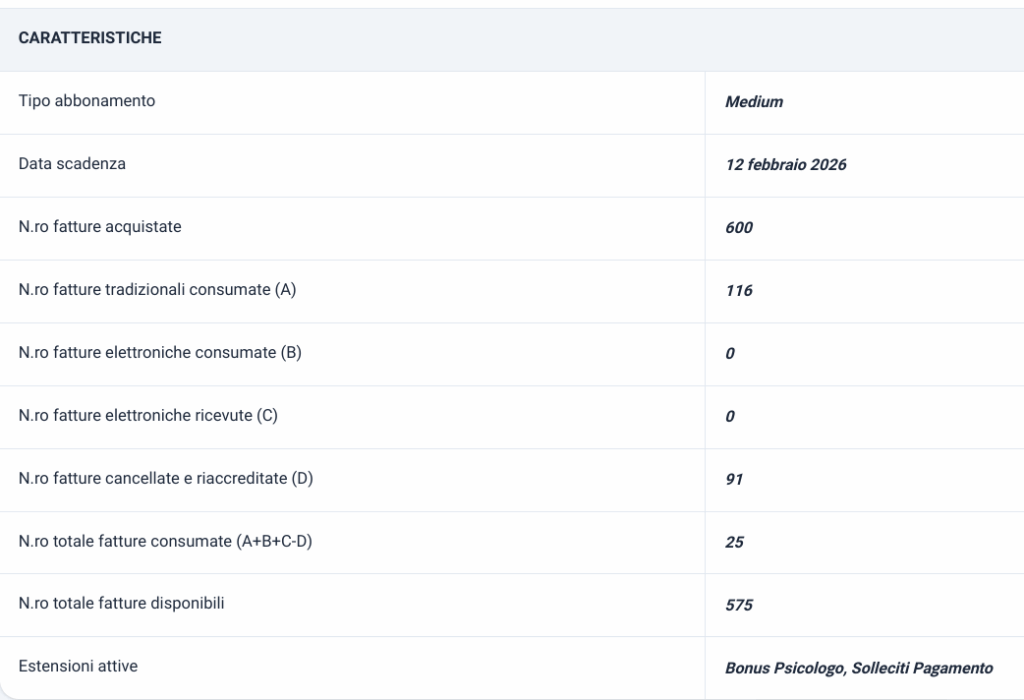This screenshot has height=700, width=1024.
Task: Select 'N.ro totale fatture disponibili' label
Action: click(x=121, y=603)
